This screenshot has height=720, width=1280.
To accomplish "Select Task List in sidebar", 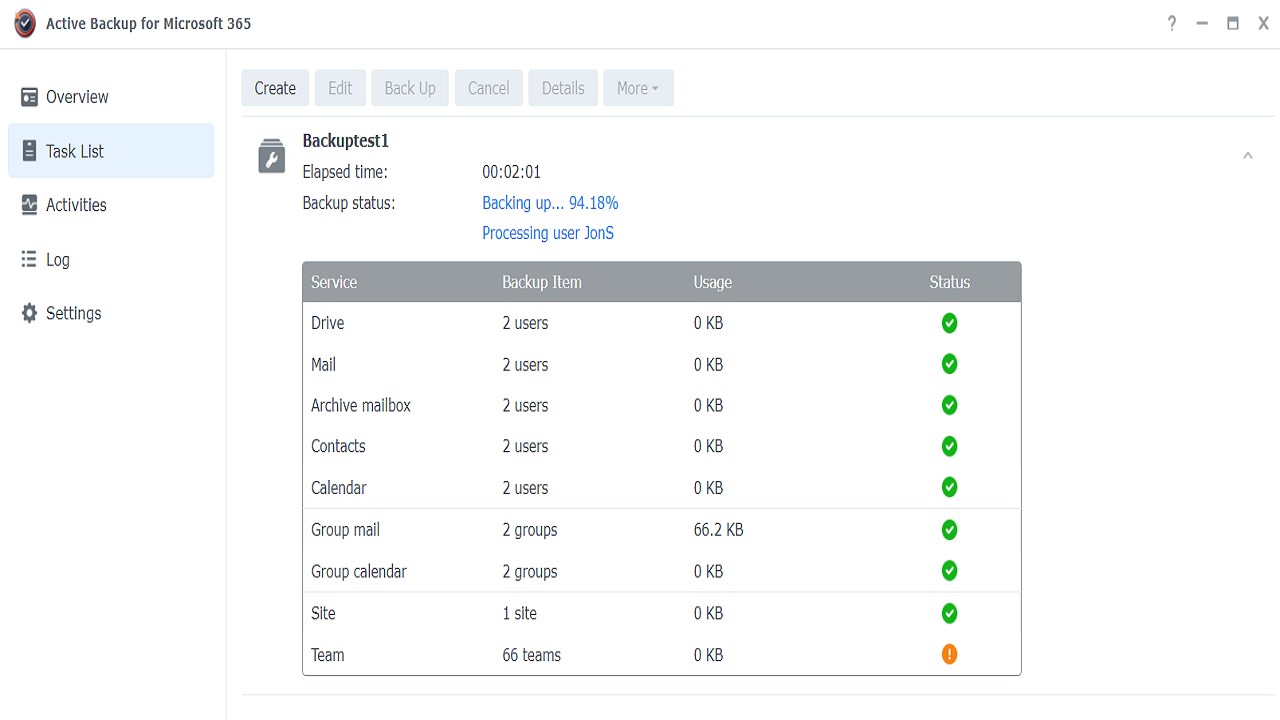I will [x=111, y=151].
